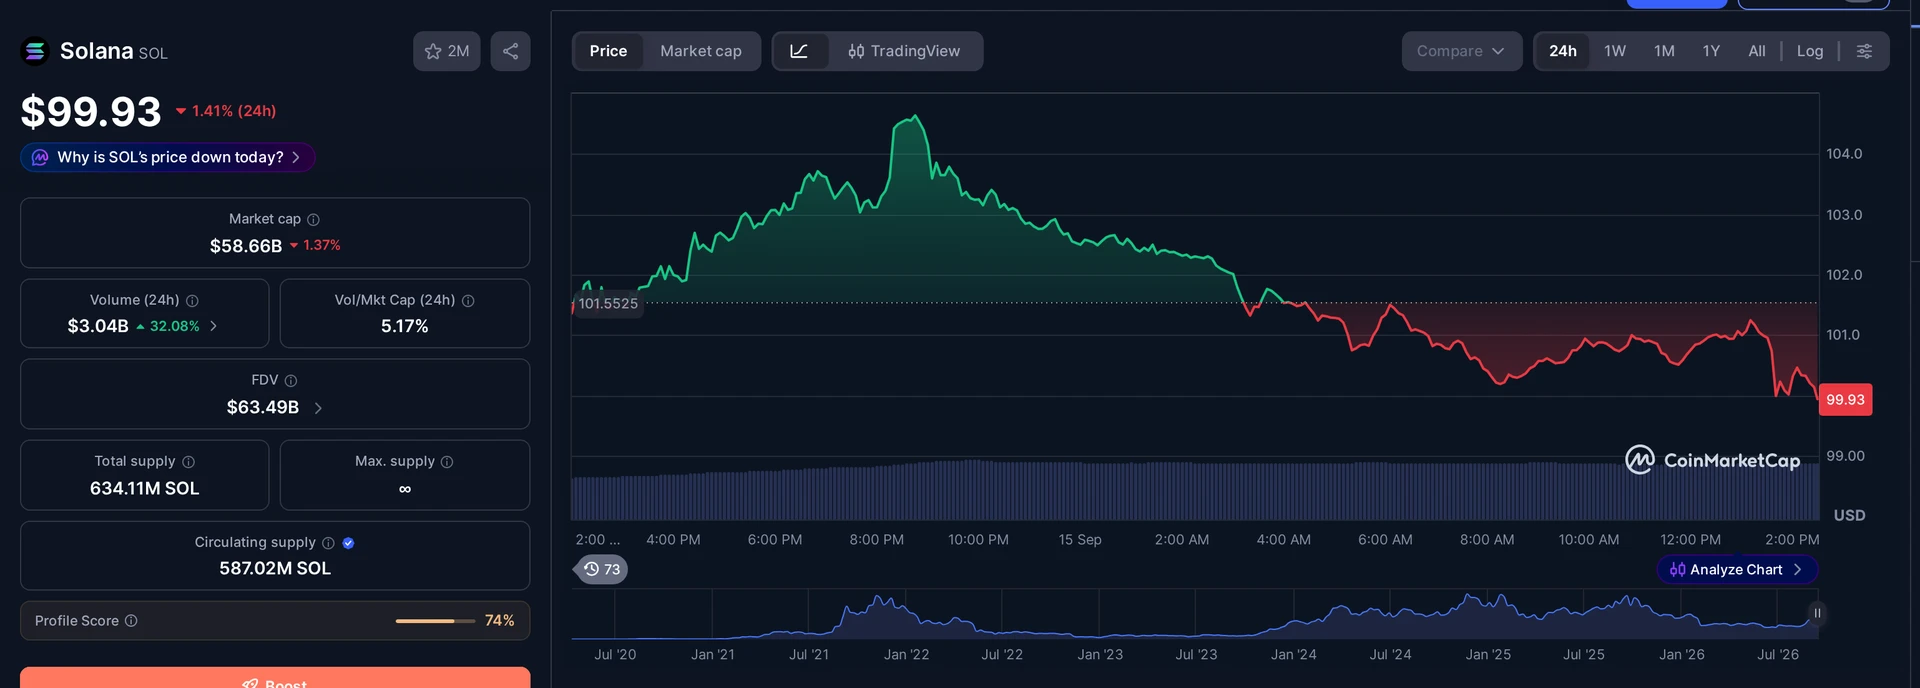The image size is (1920, 688).
Task: Select the All time range
Action: (x=1757, y=51)
